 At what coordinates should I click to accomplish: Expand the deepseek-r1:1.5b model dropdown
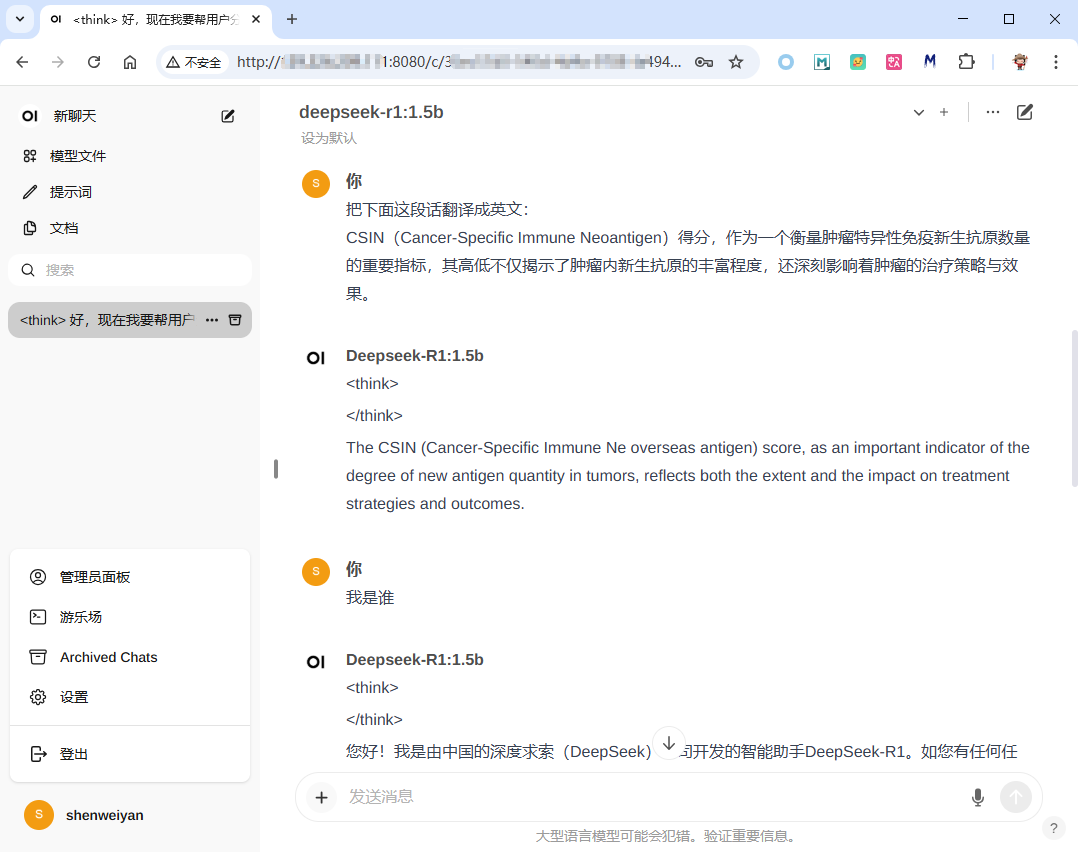pos(918,113)
